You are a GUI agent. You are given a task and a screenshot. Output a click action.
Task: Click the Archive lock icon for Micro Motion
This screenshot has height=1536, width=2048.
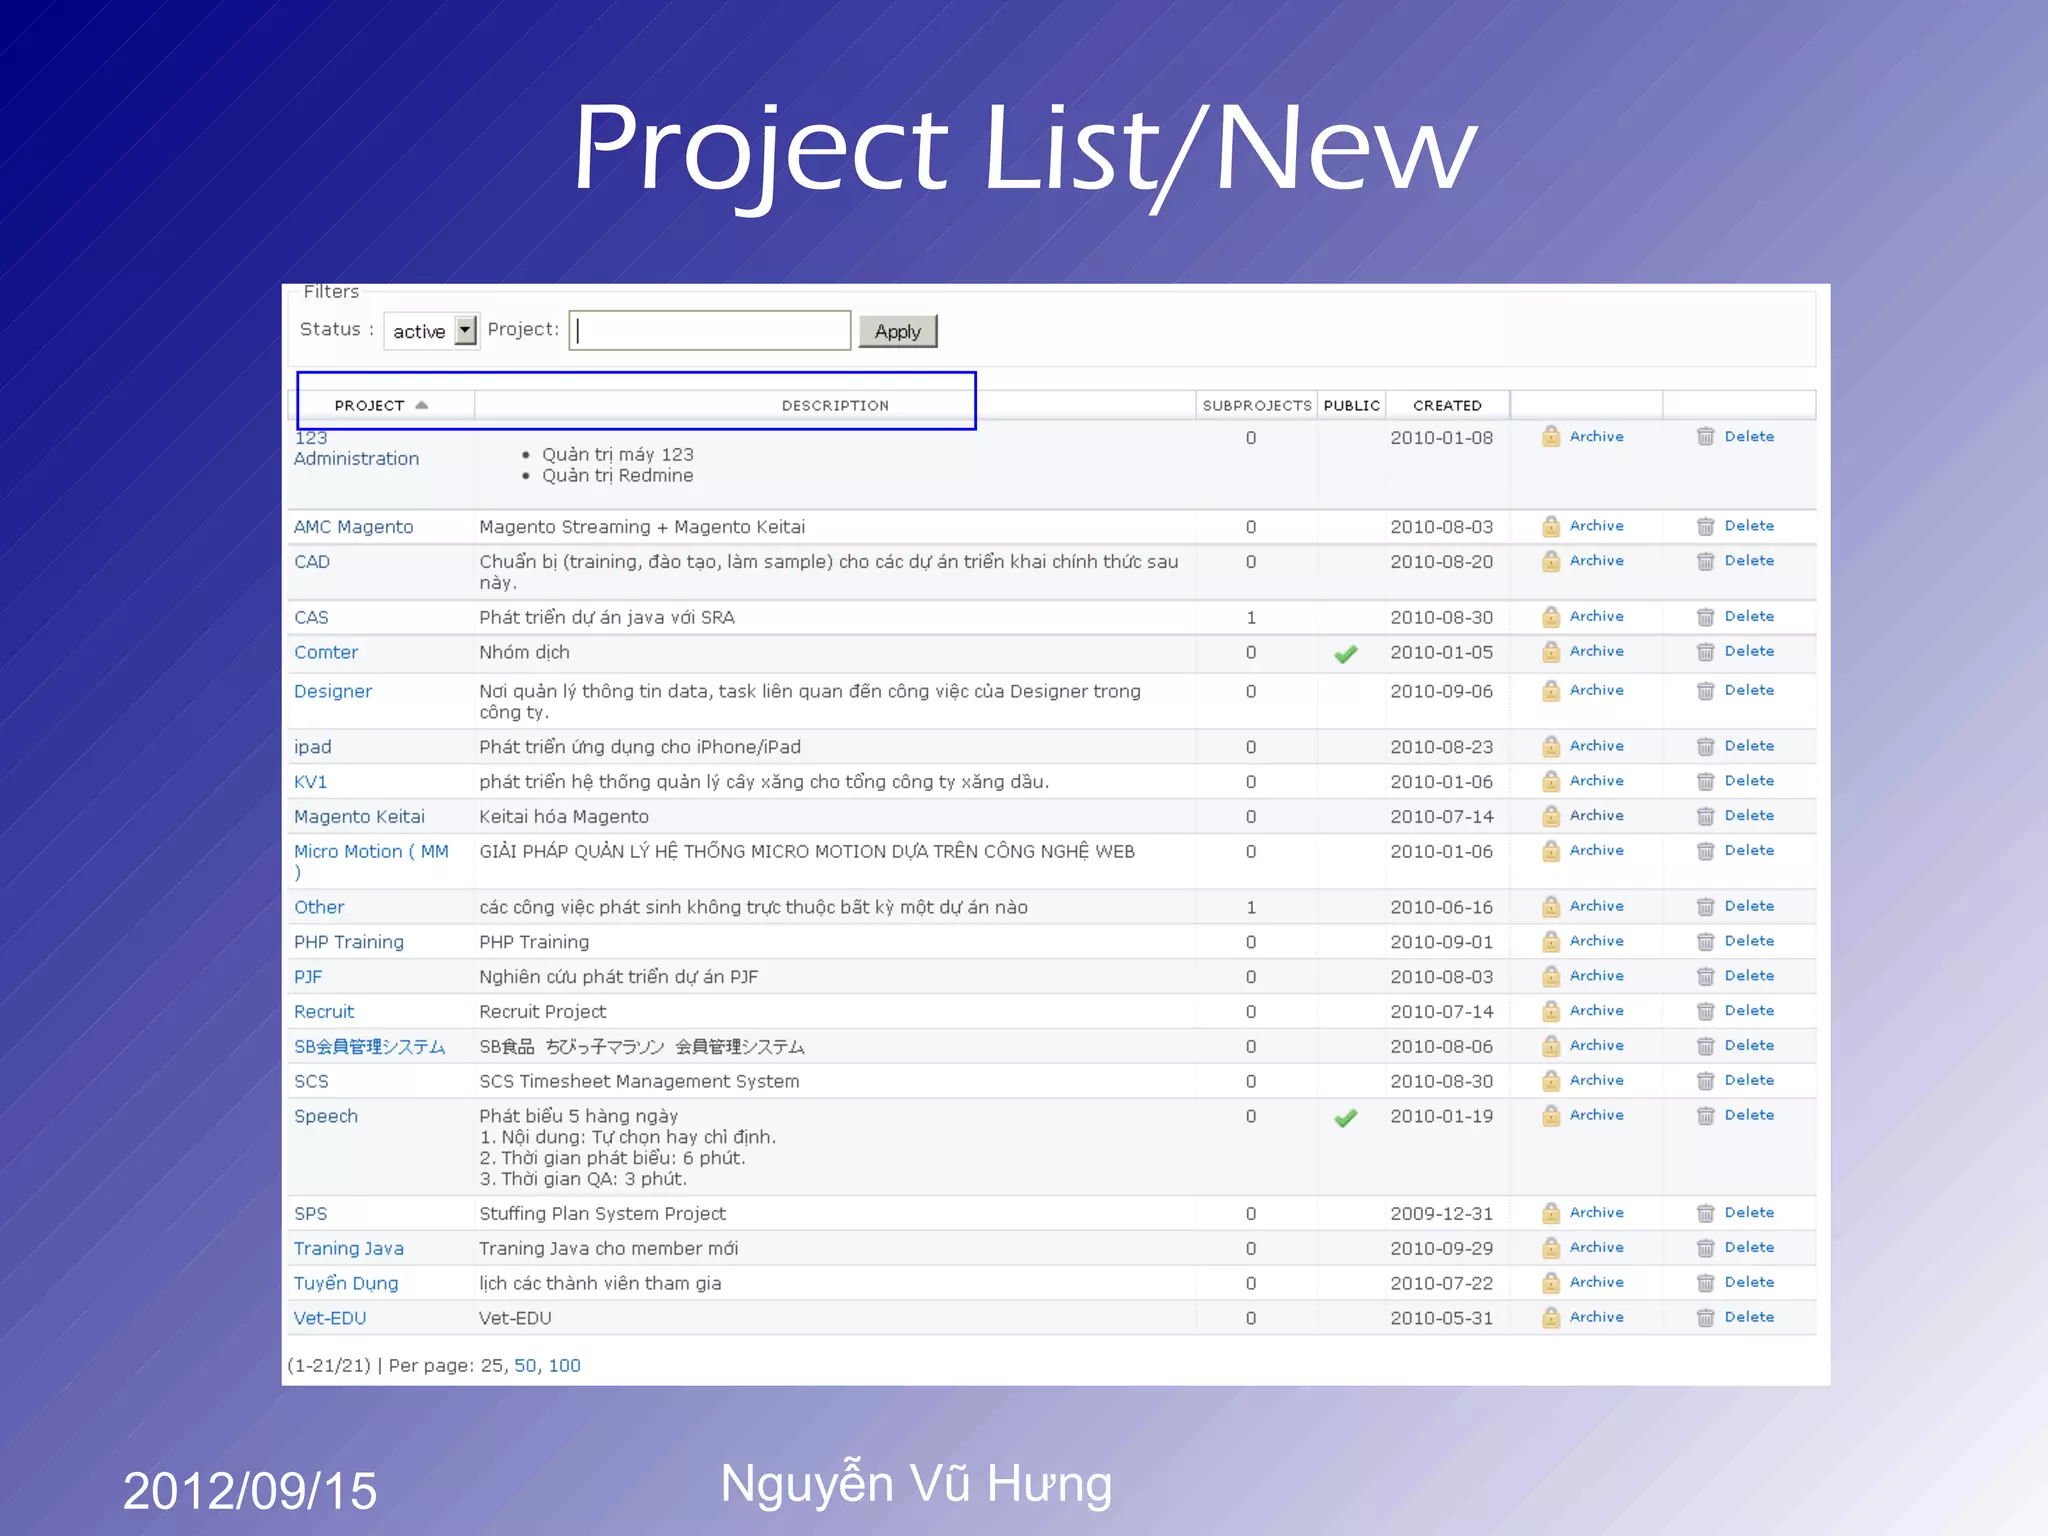(x=1551, y=851)
